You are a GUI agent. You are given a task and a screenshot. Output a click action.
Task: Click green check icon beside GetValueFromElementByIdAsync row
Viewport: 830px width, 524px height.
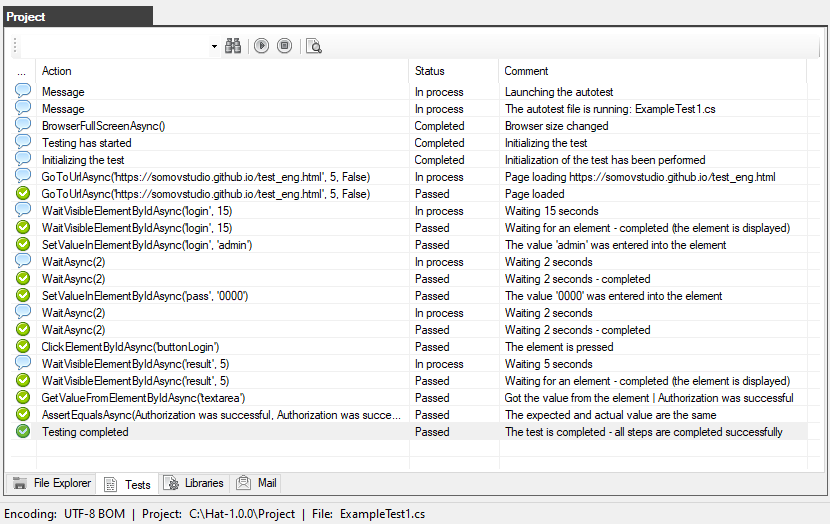(x=23, y=398)
